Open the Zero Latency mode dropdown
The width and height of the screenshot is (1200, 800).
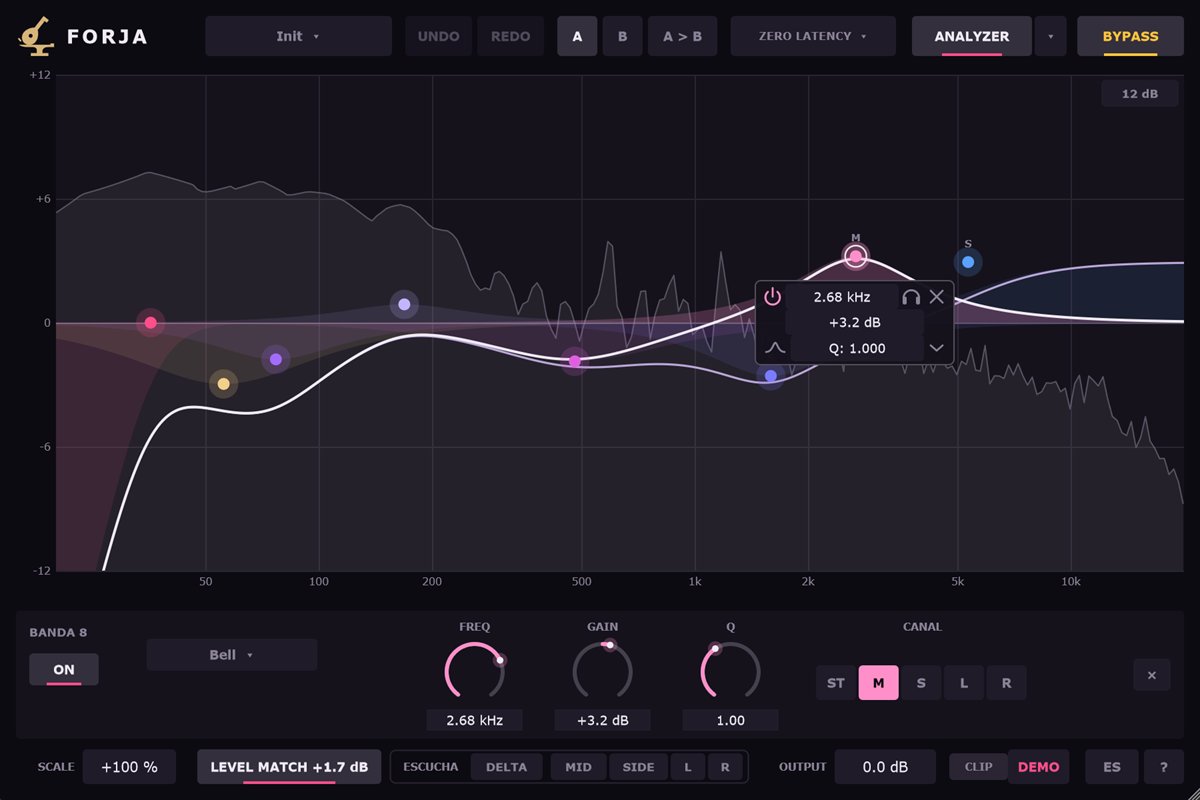tap(812, 36)
